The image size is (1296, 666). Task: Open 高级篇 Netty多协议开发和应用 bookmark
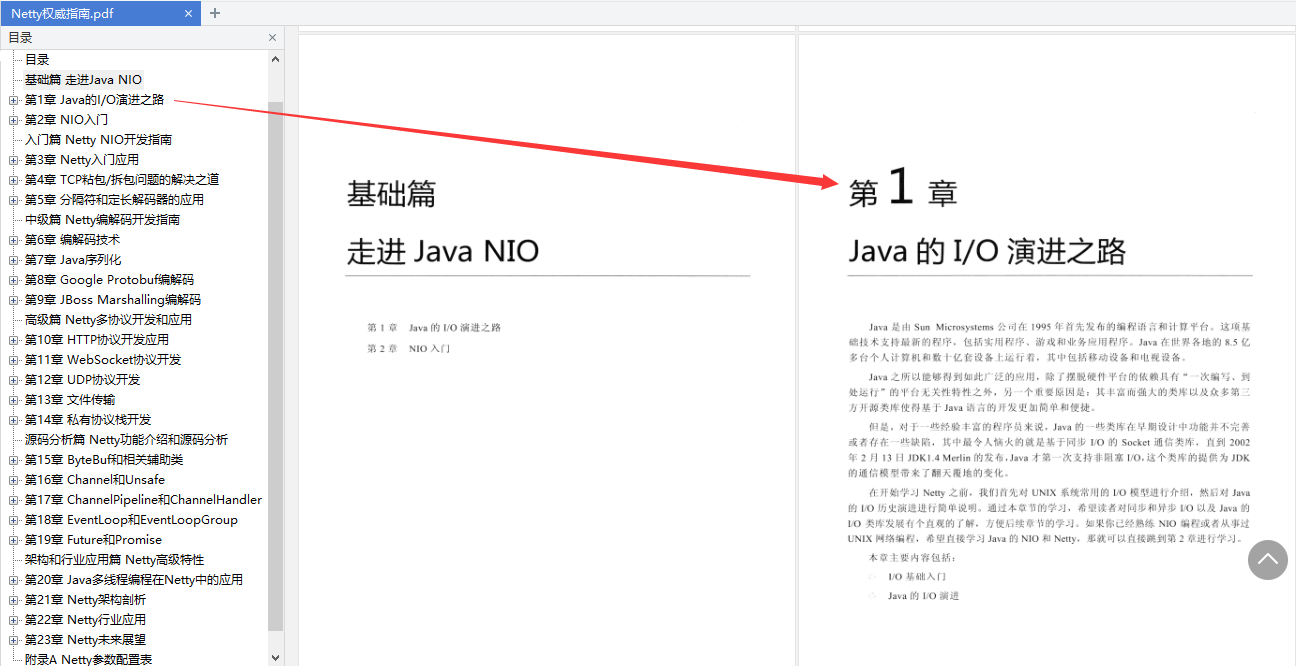(x=108, y=320)
